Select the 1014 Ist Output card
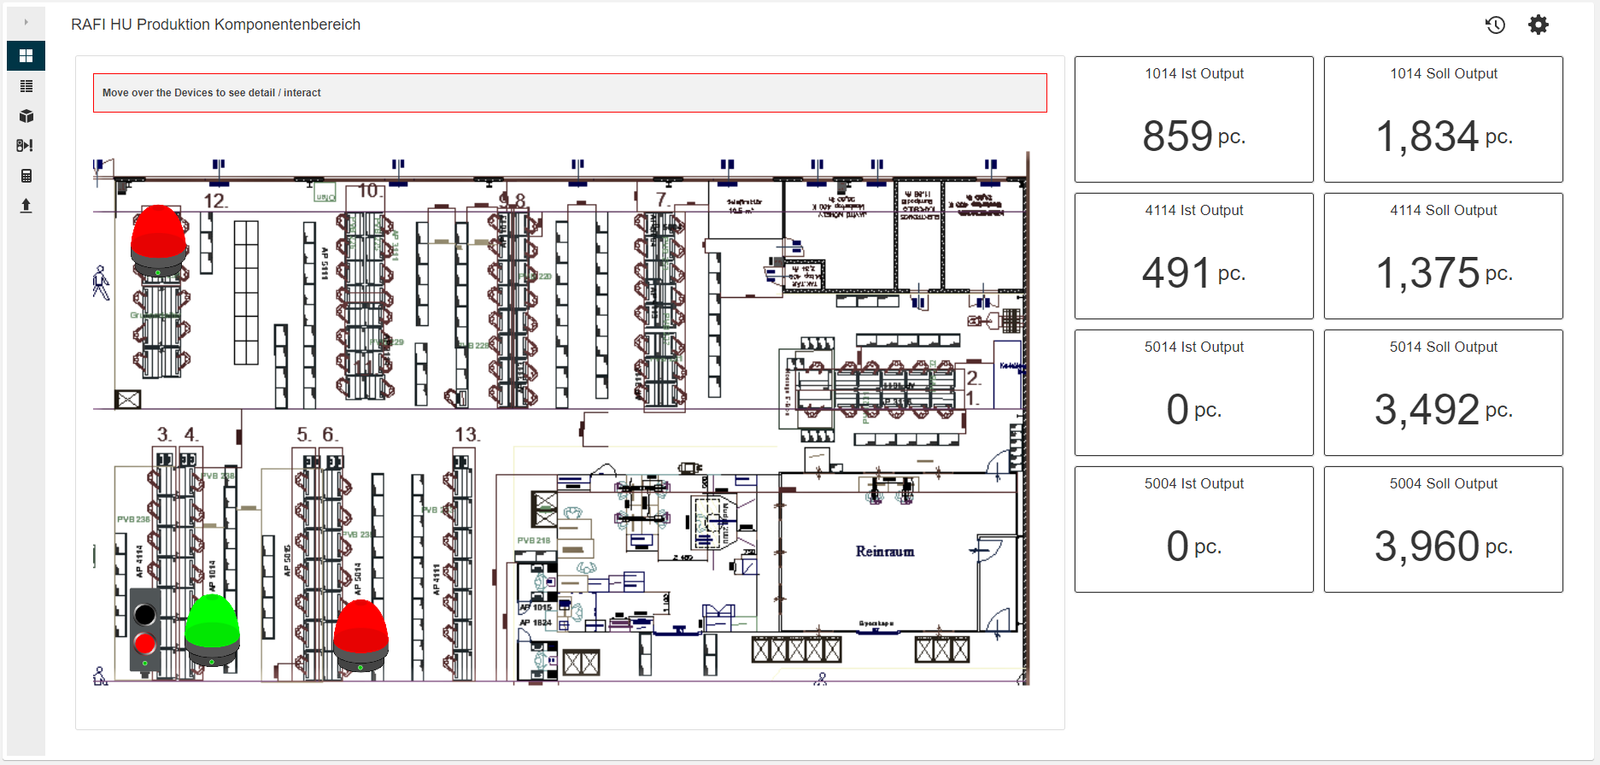 [1194, 119]
